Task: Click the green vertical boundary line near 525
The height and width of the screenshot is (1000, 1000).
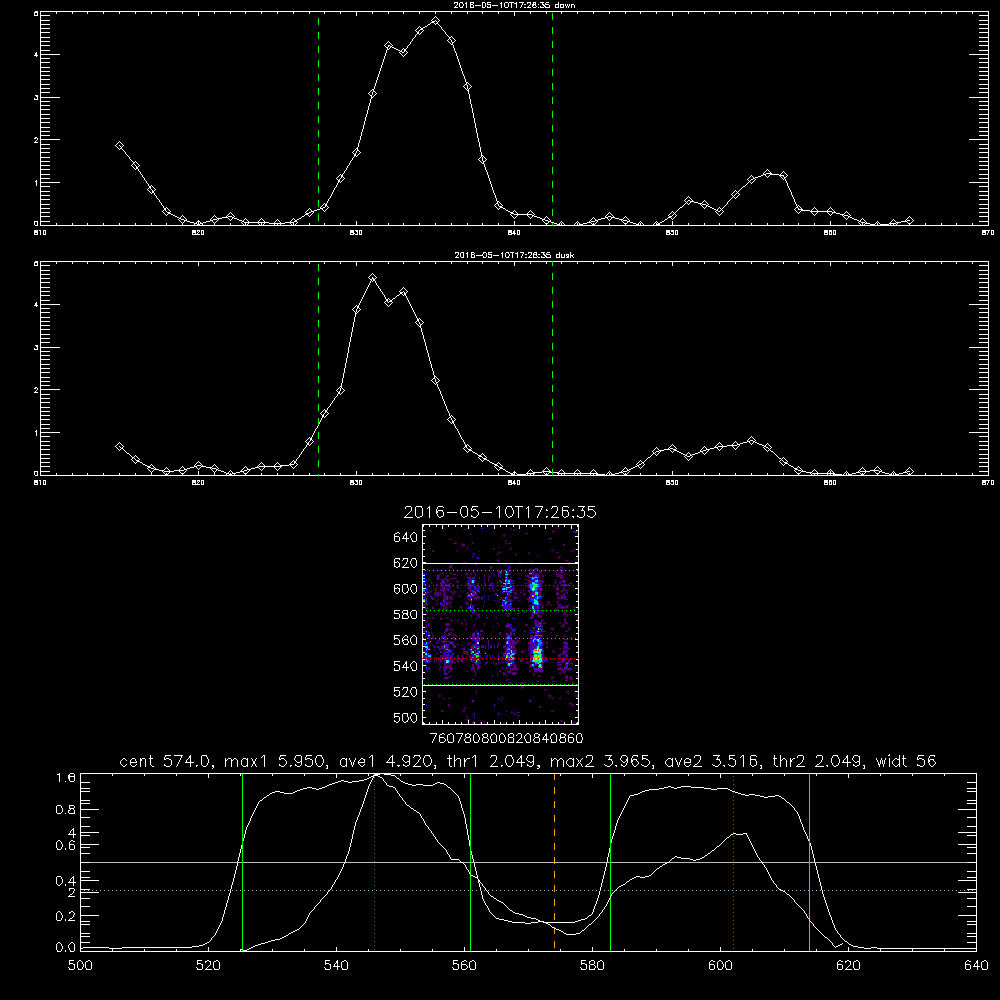Action: [x=242, y=862]
